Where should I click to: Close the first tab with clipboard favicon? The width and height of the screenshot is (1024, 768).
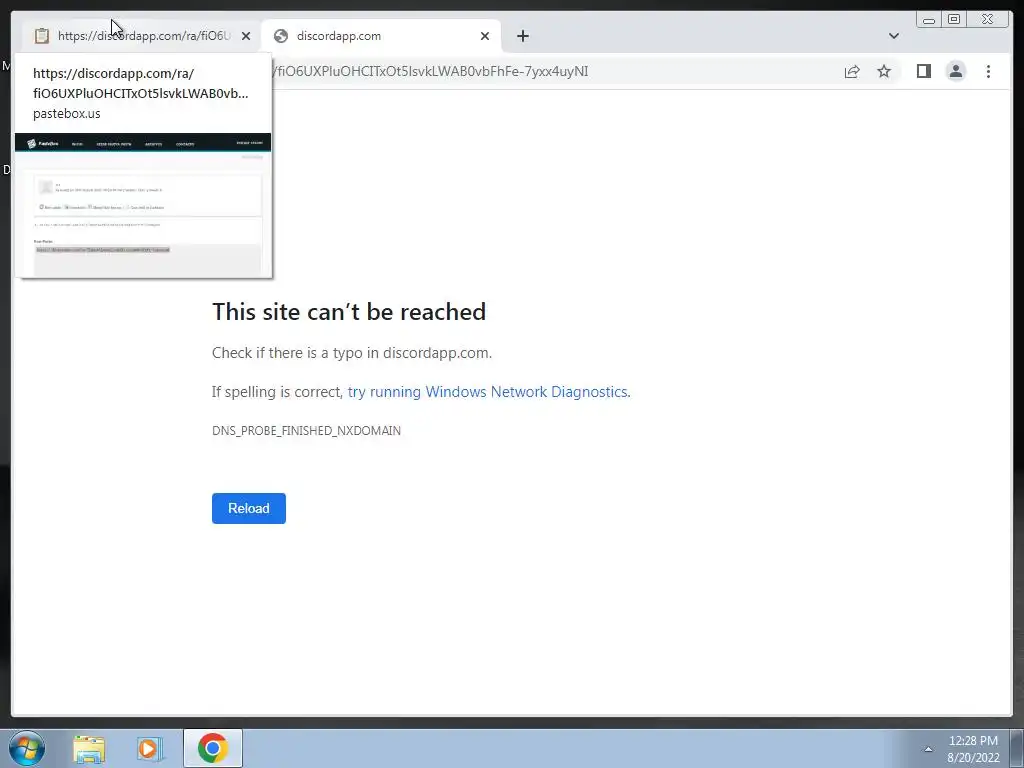(246, 36)
